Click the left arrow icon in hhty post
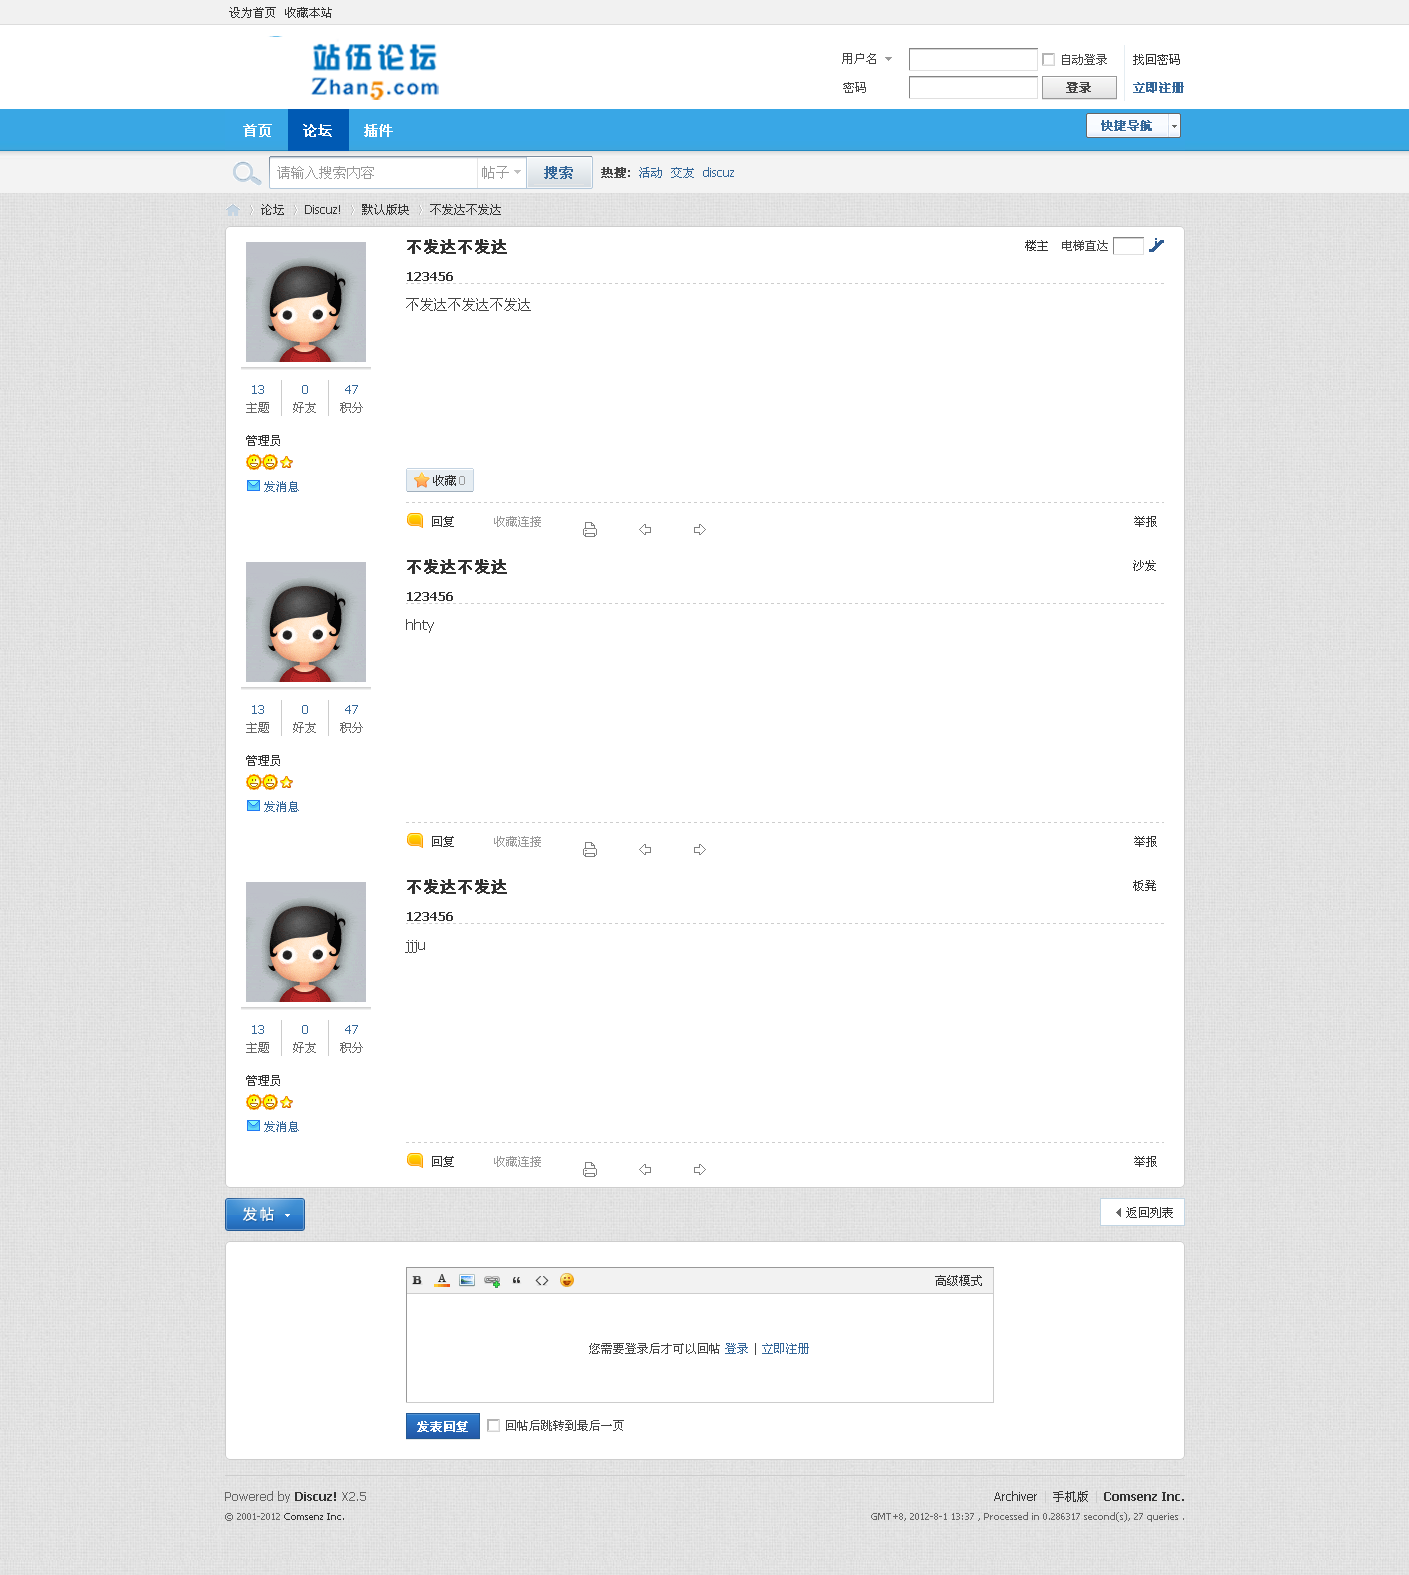 click(645, 850)
